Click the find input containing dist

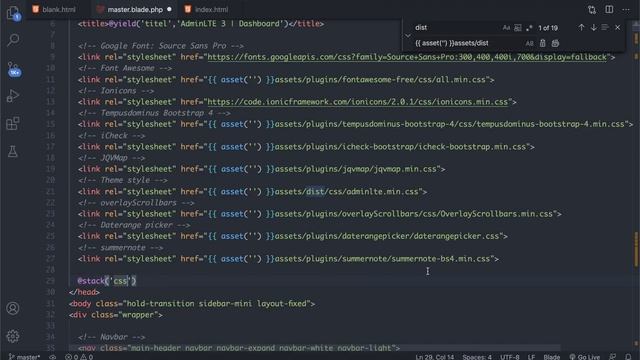coord(457,27)
